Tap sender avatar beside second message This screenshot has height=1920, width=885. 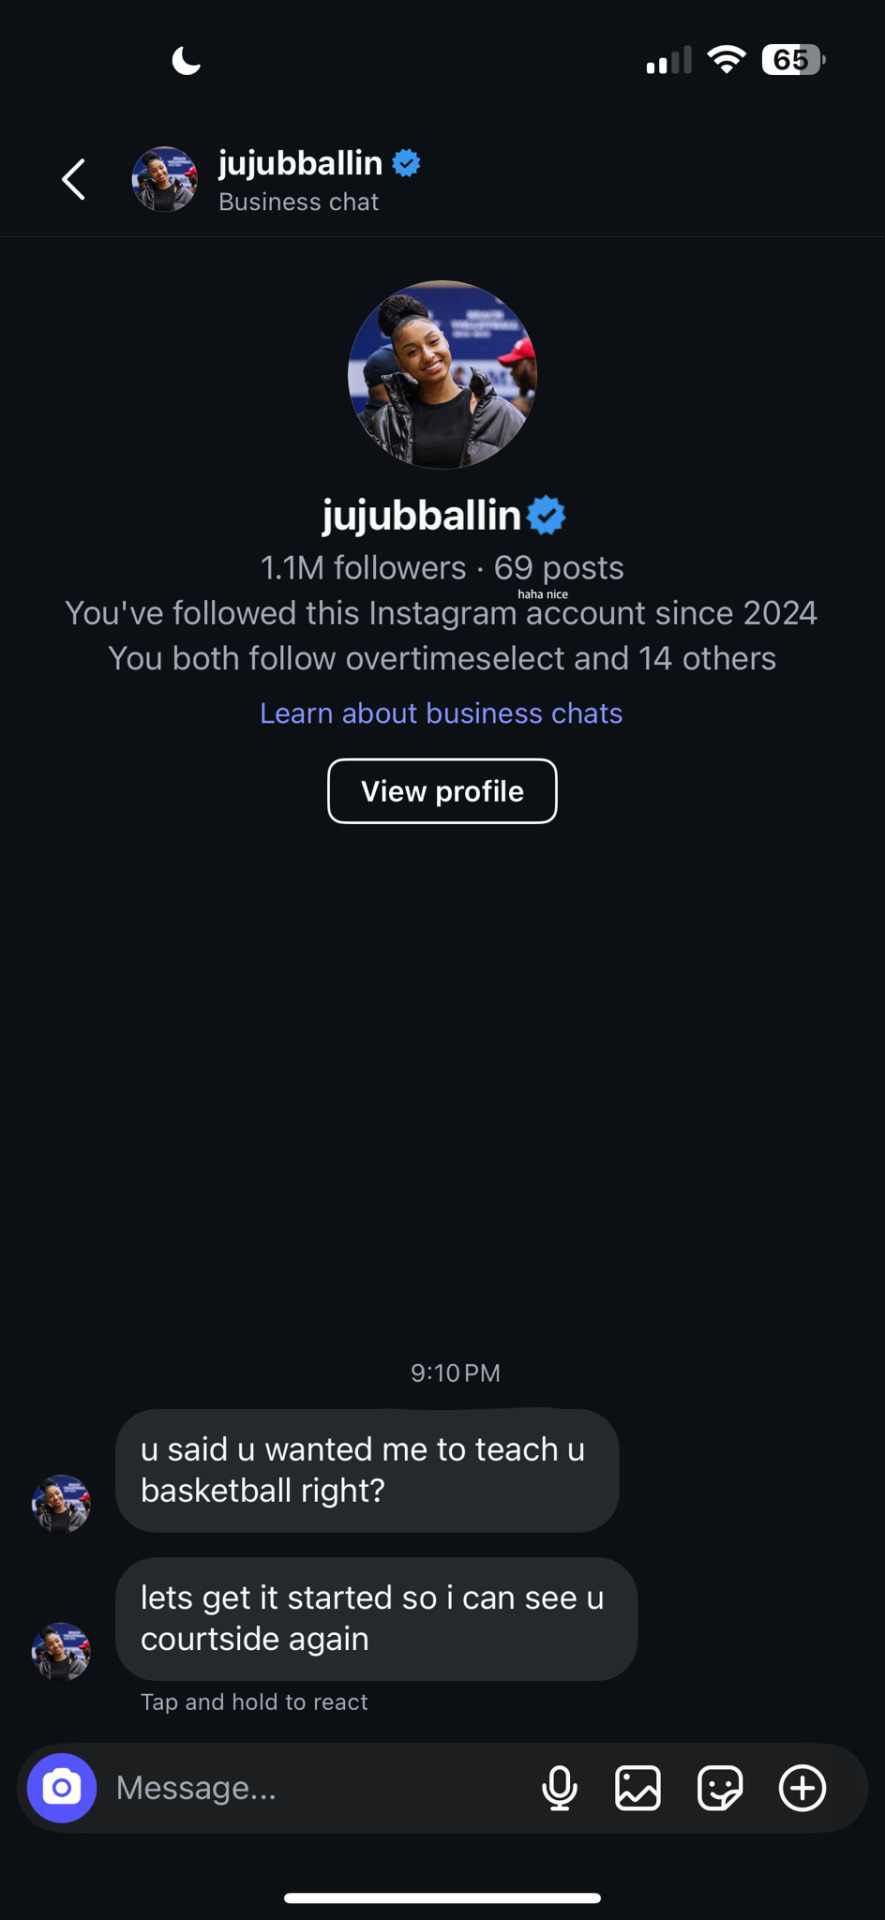(x=61, y=1651)
